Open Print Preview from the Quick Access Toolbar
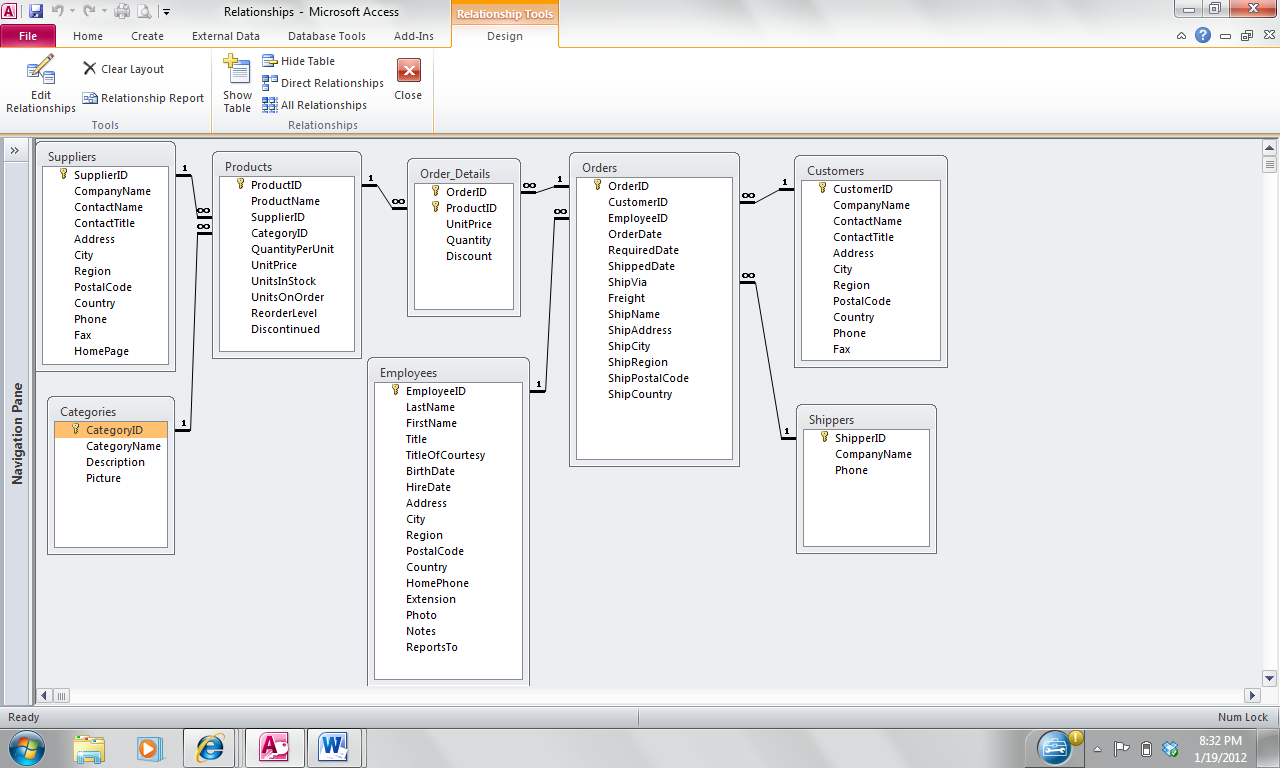1280x768 pixels. pos(144,11)
